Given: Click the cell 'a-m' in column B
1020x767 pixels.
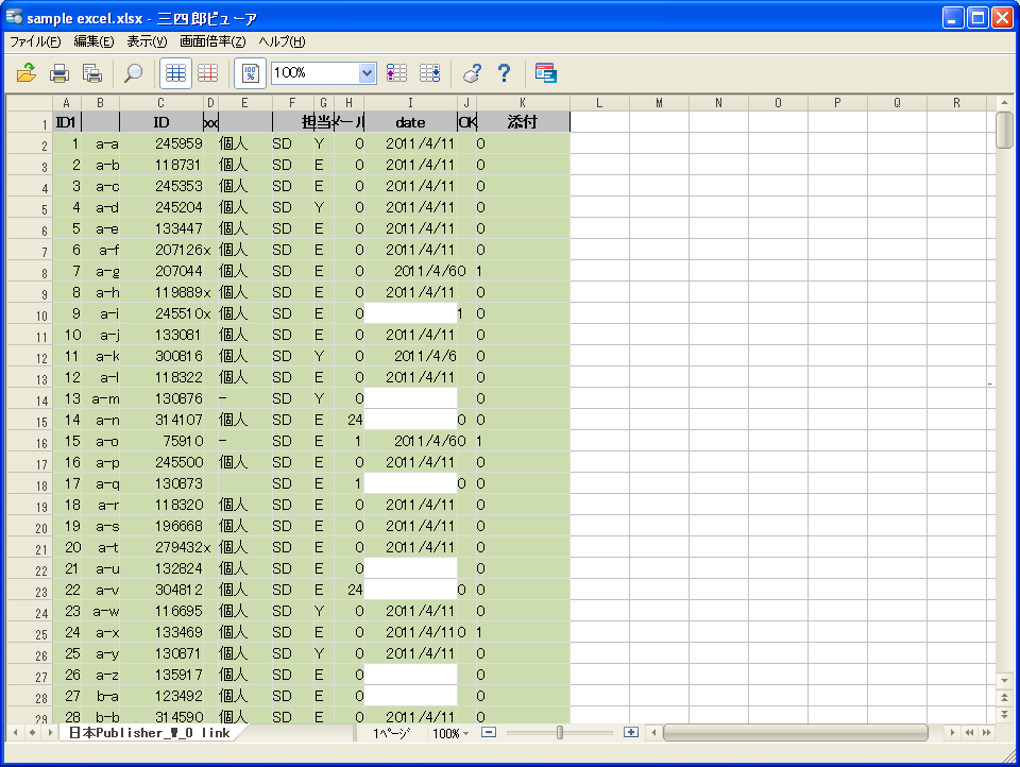Looking at the screenshot, I should coord(101,399).
